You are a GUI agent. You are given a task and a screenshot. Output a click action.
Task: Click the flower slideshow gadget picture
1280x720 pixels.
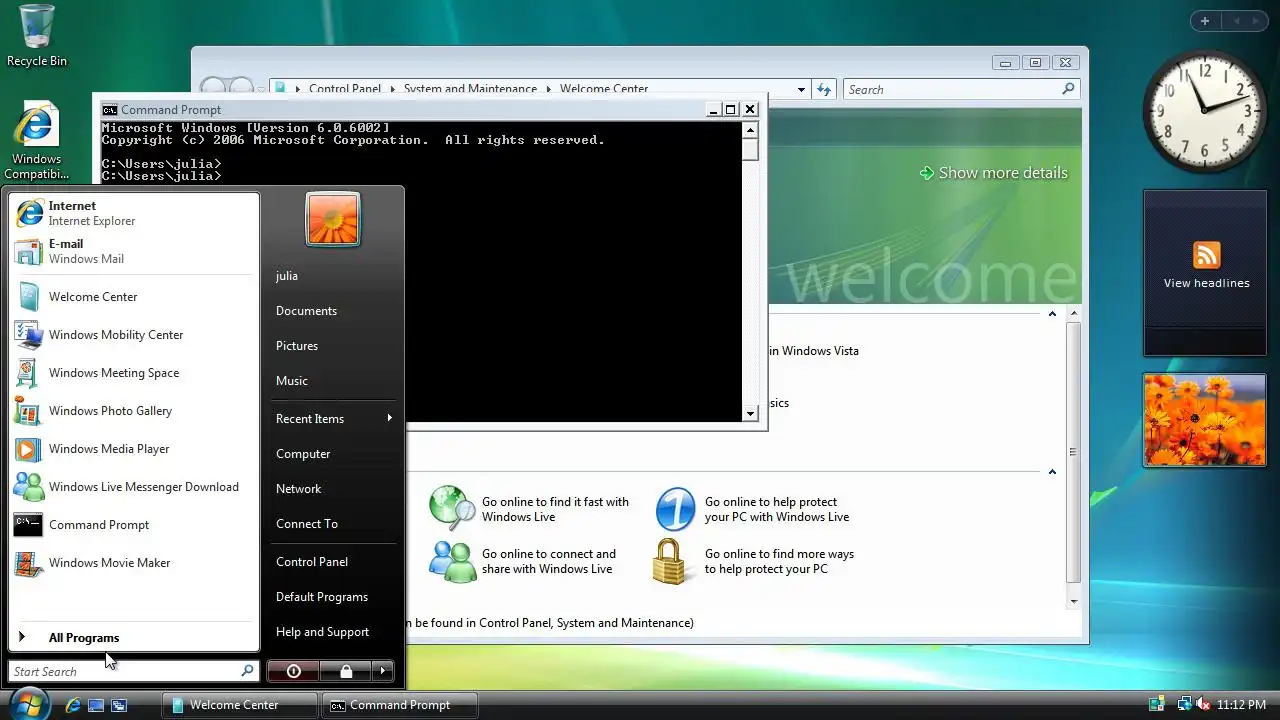click(1205, 420)
